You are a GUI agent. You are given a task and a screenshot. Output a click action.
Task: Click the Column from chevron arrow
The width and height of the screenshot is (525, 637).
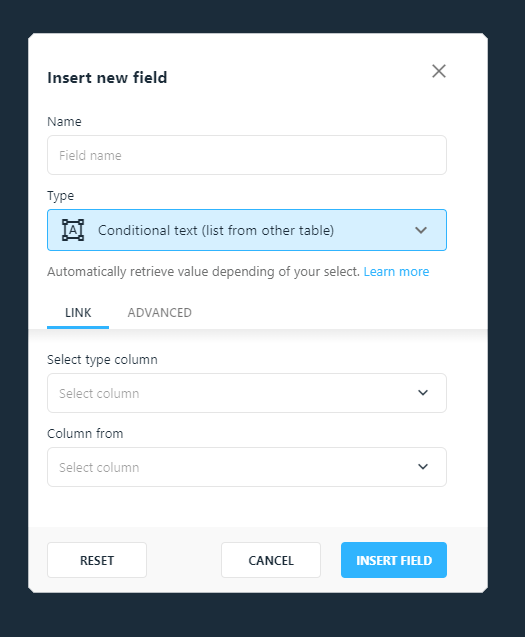pyautogui.click(x=423, y=467)
